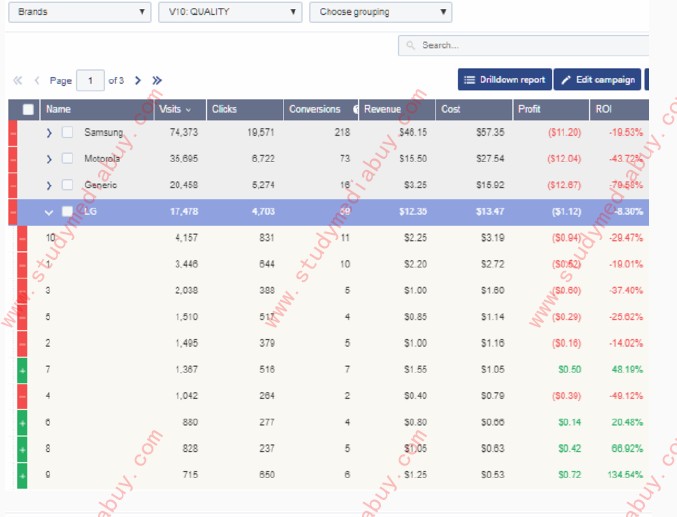Click the Search input field

(x=523, y=45)
